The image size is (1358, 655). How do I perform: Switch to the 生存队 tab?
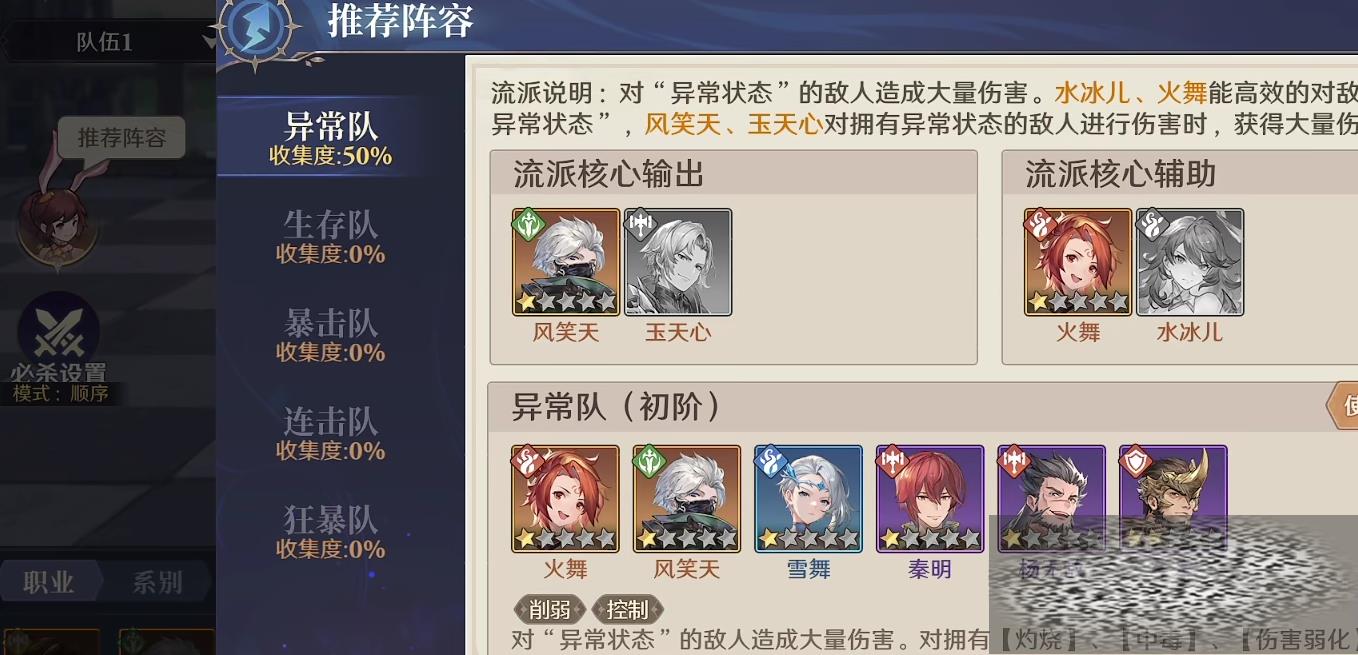(x=331, y=237)
